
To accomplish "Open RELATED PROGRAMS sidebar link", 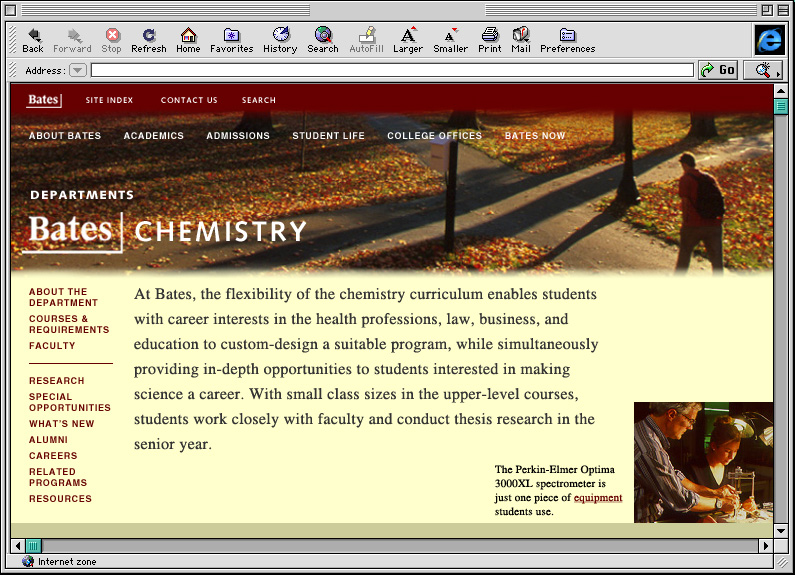I will [x=58, y=477].
